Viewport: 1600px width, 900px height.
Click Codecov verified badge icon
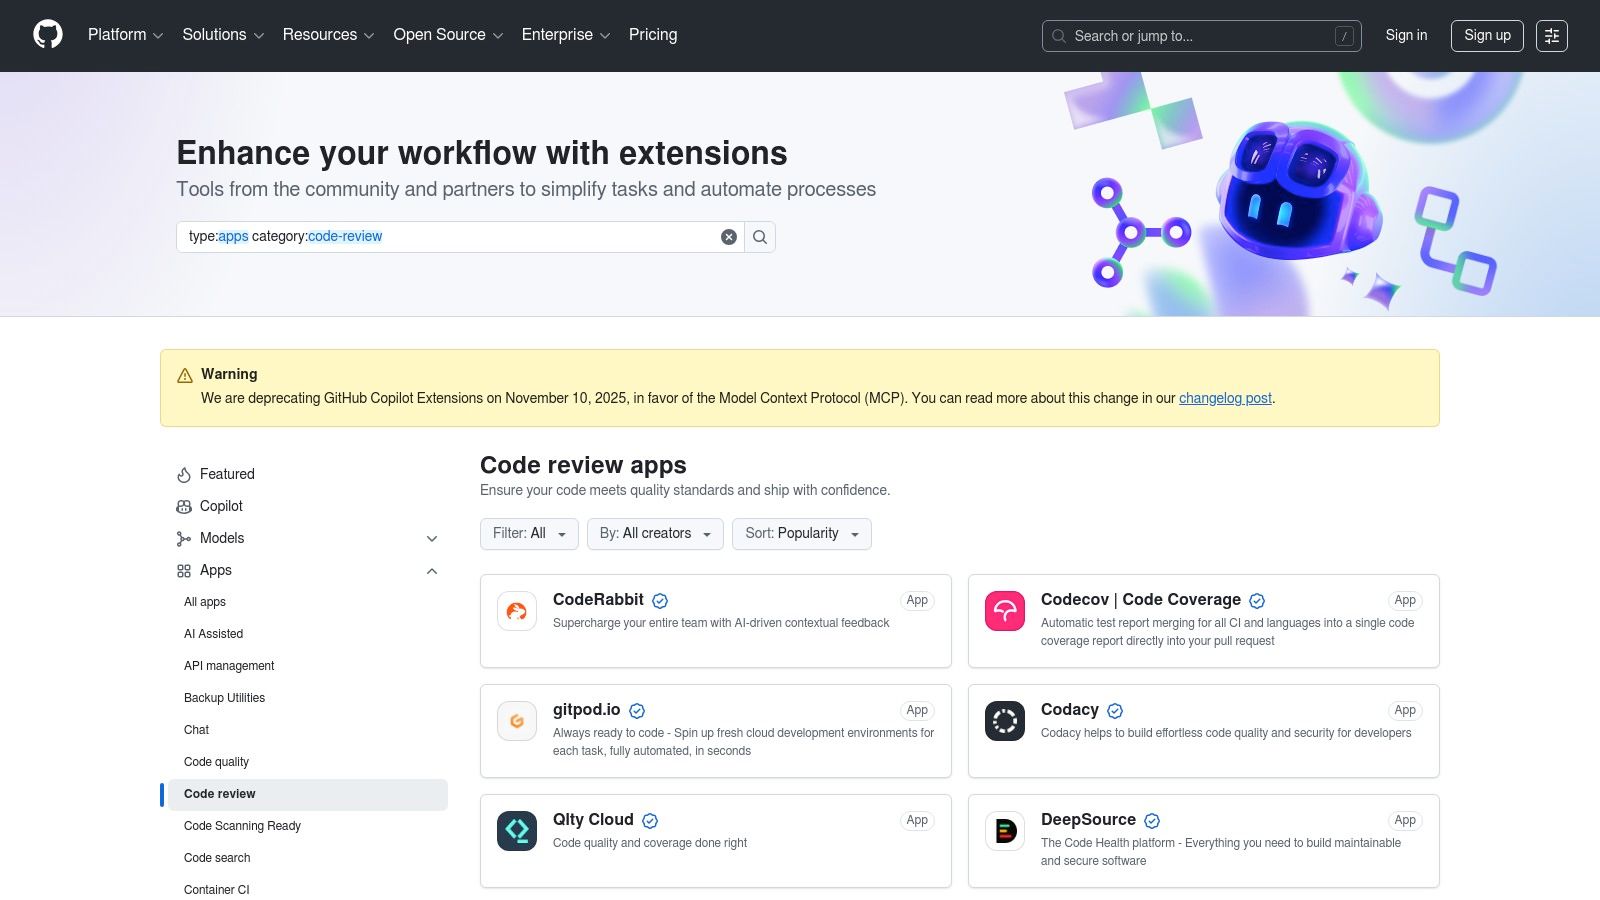1257,601
